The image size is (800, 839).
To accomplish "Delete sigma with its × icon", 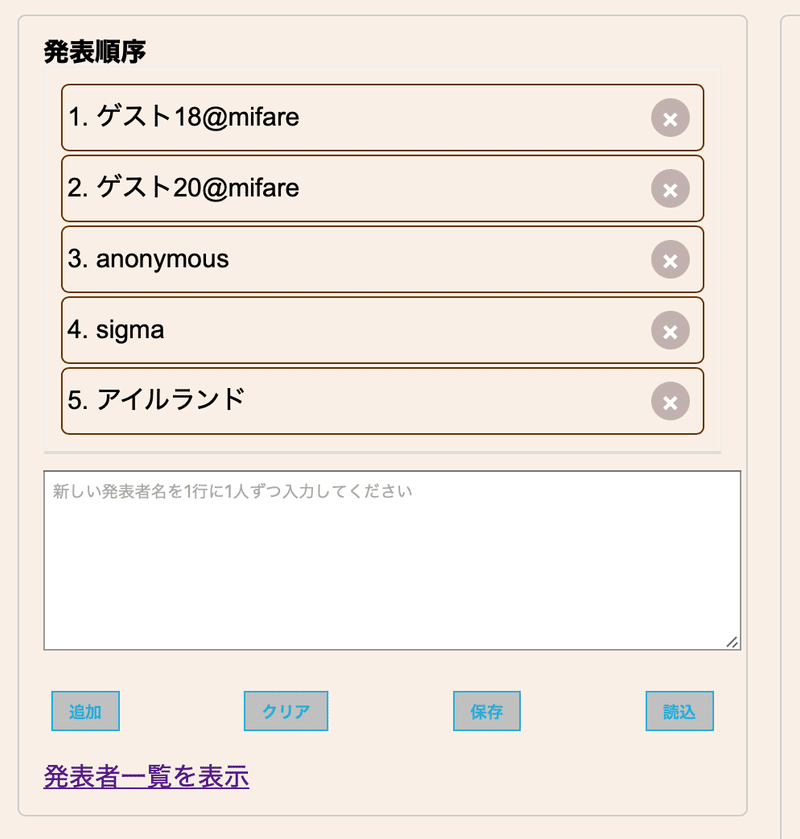I will point(670,330).
